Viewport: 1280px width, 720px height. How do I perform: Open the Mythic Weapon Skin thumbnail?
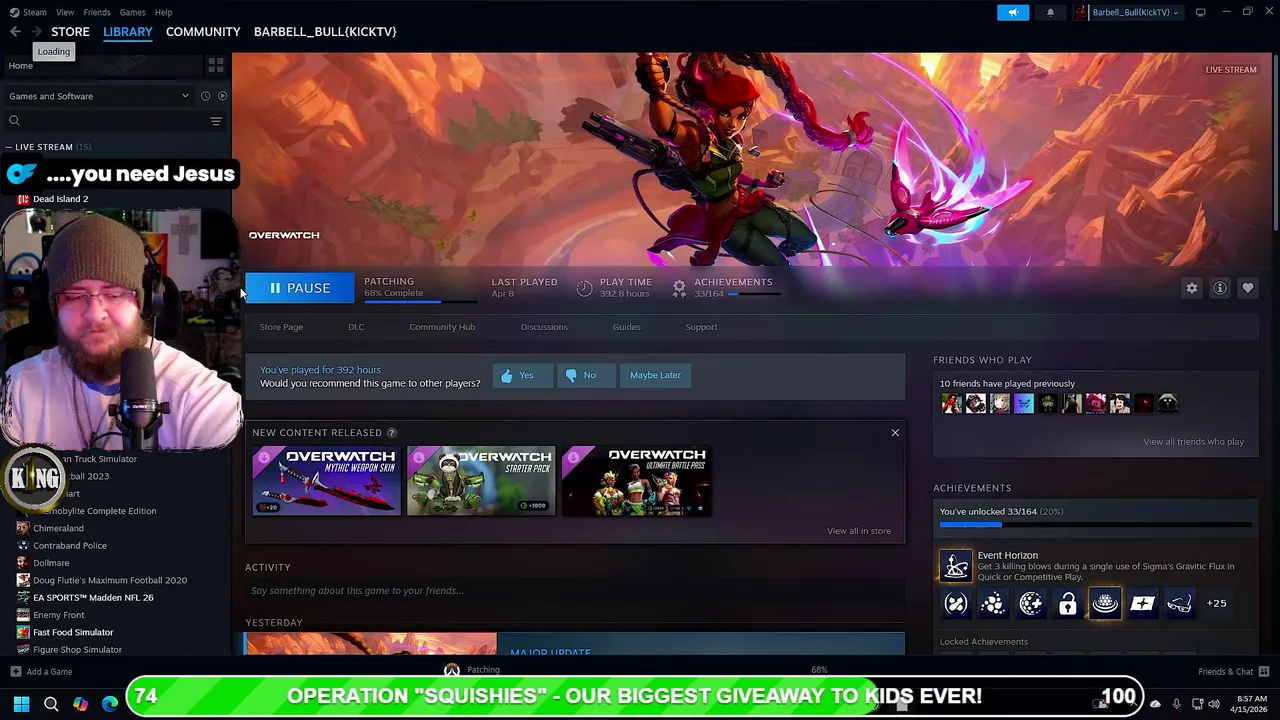click(326, 481)
